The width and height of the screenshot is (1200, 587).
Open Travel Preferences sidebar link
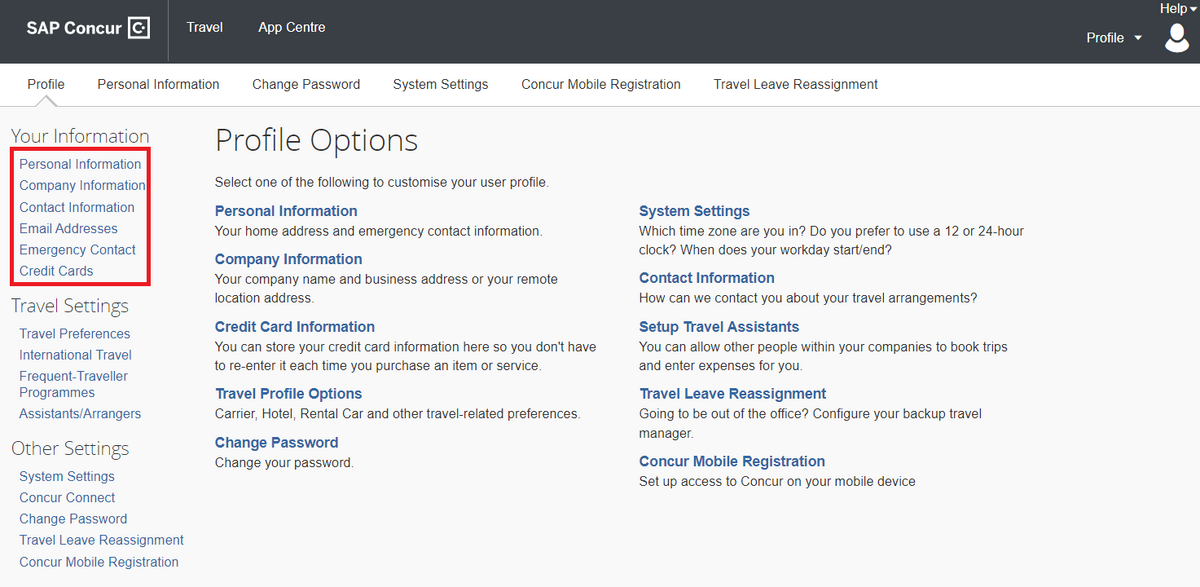74,333
